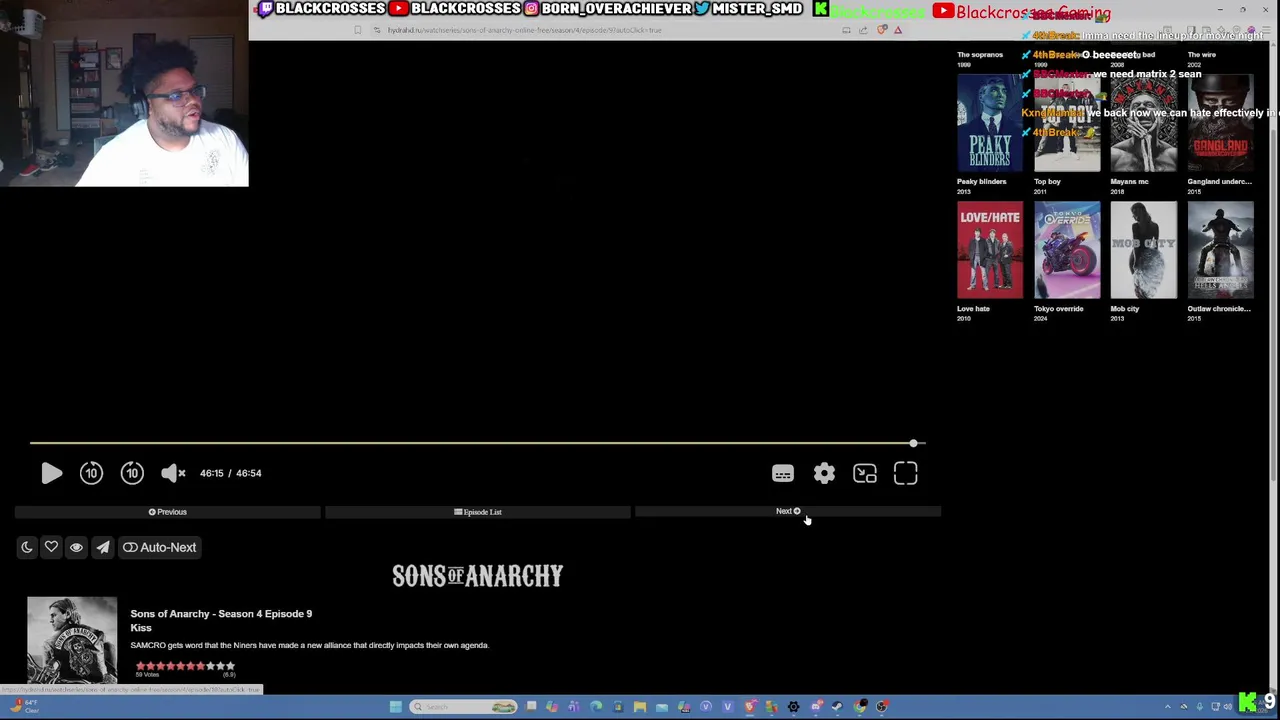Click 'The sopranos' title link
Screen dimensions: 1280x720
click(x=979, y=55)
